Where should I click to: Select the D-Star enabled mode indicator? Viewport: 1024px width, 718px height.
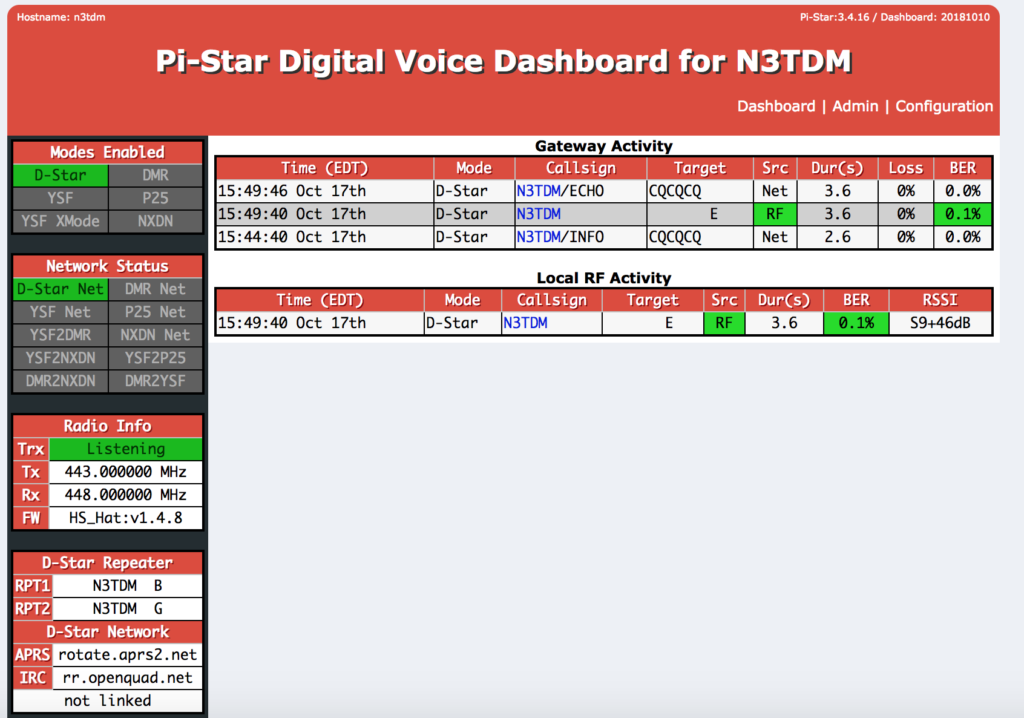point(60,176)
